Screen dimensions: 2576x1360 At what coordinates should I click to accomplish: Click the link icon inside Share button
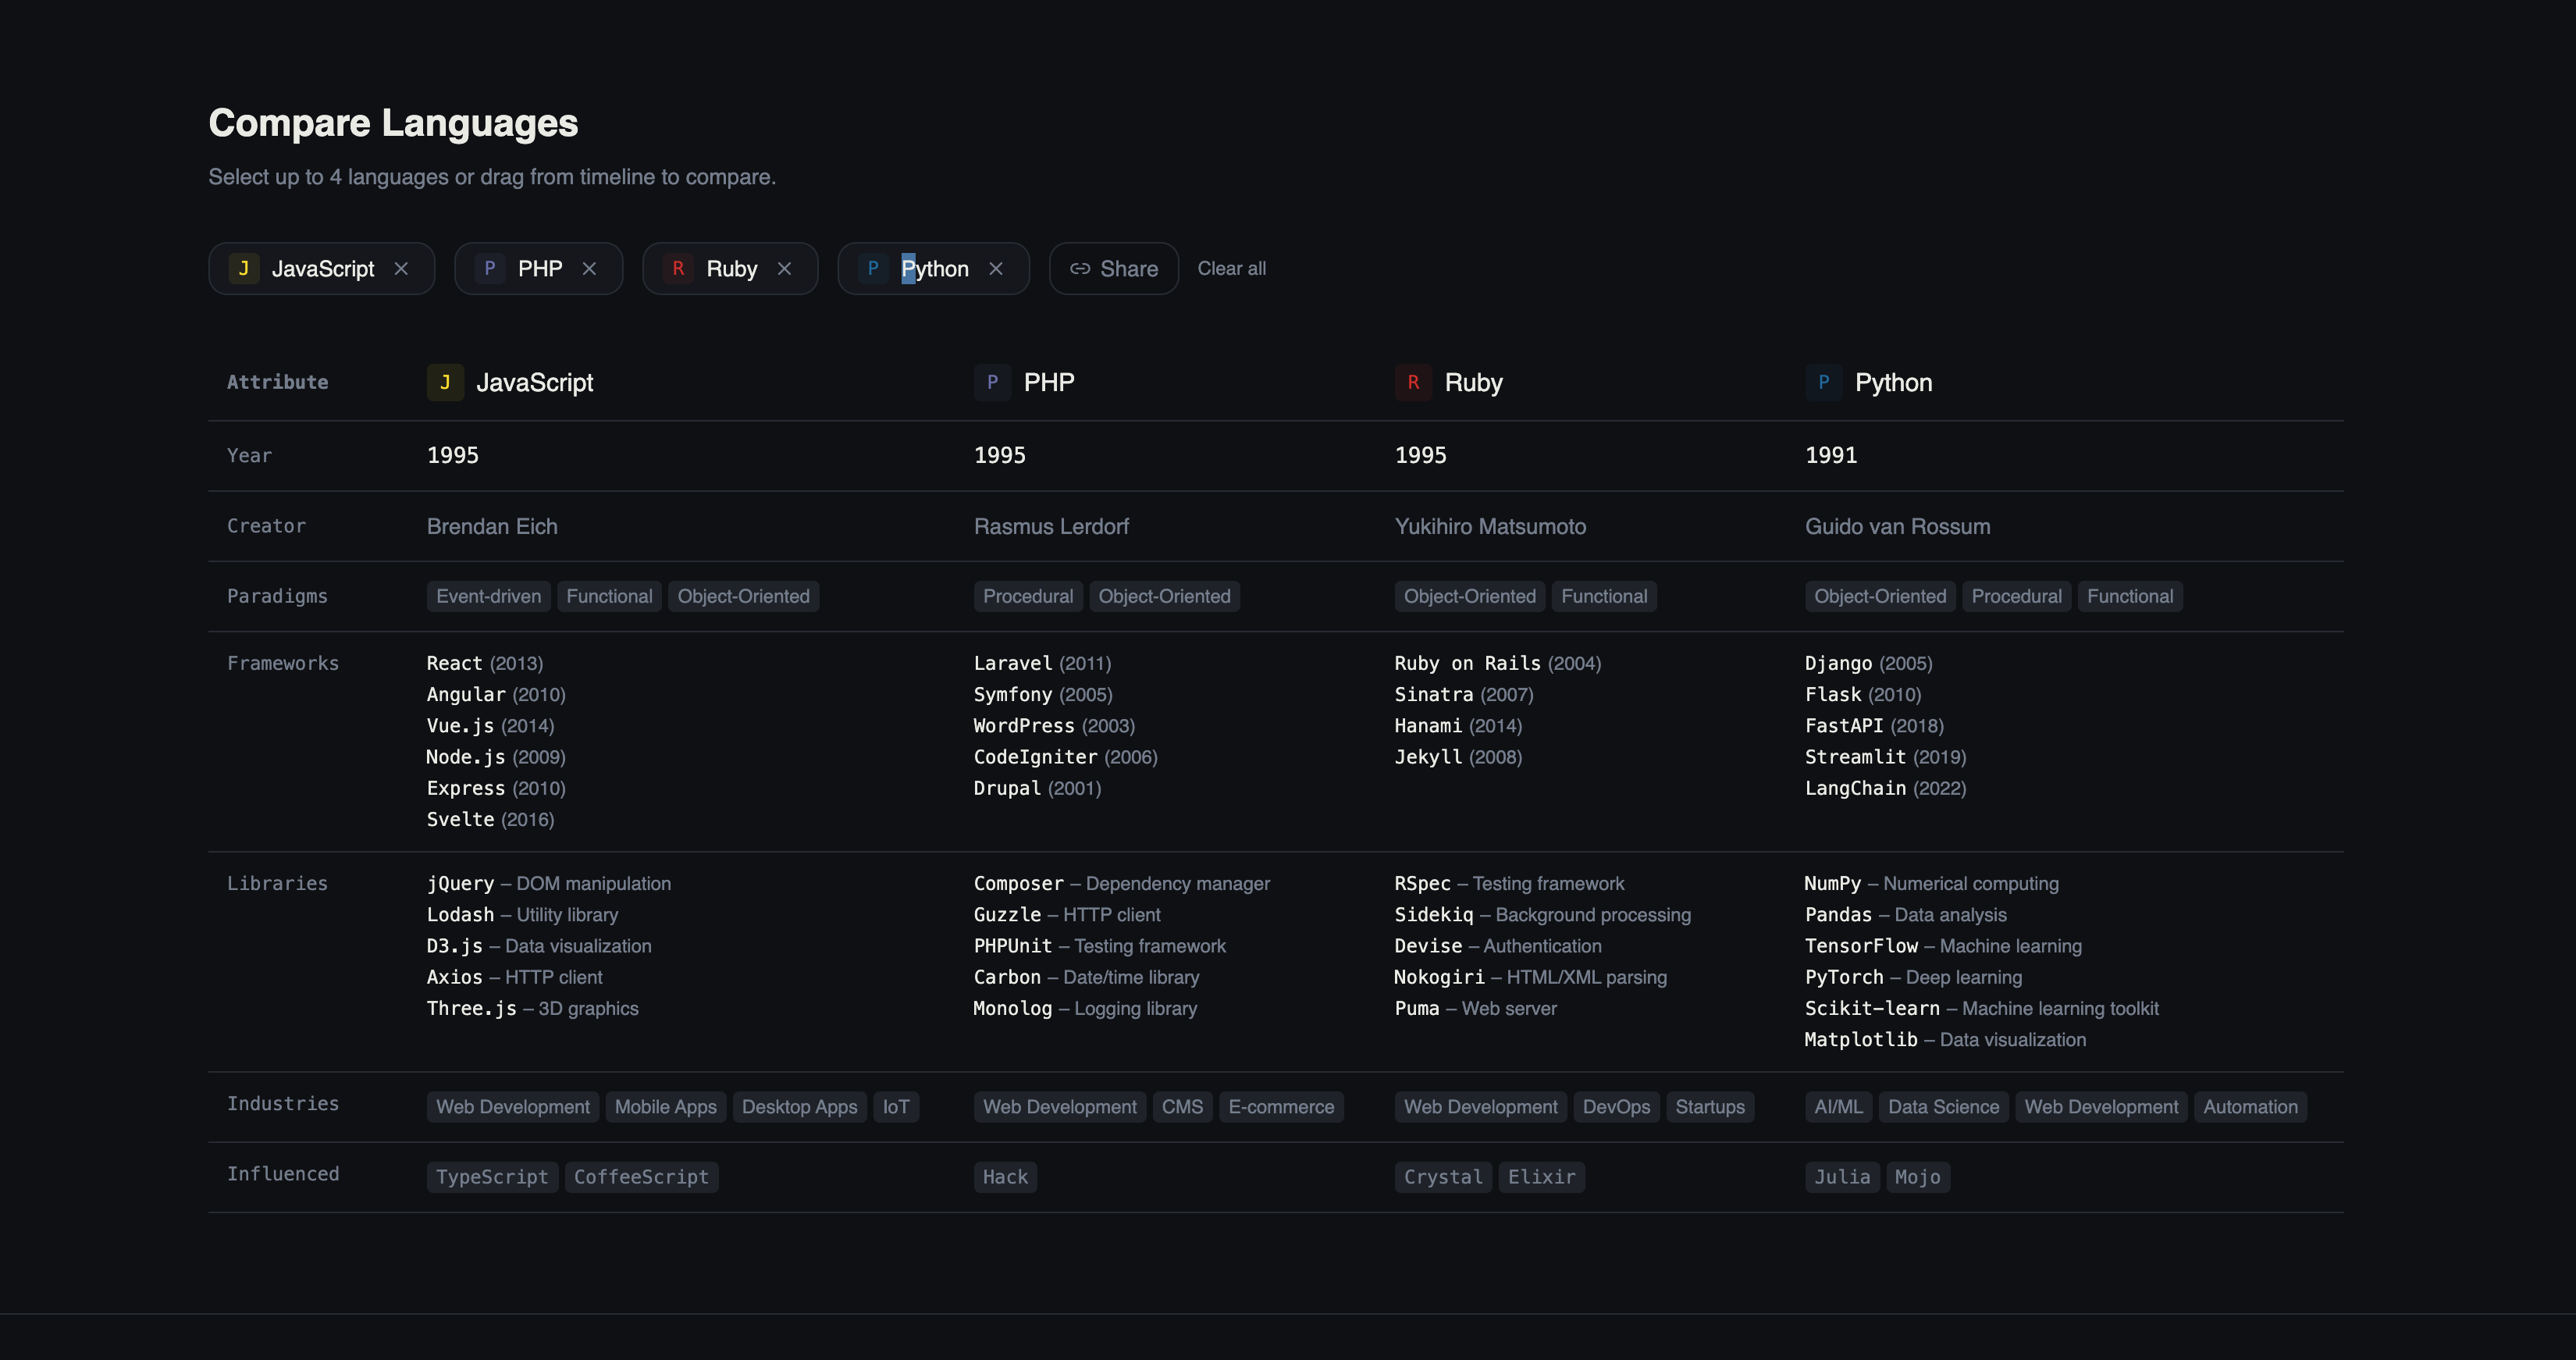[x=1080, y=268]
